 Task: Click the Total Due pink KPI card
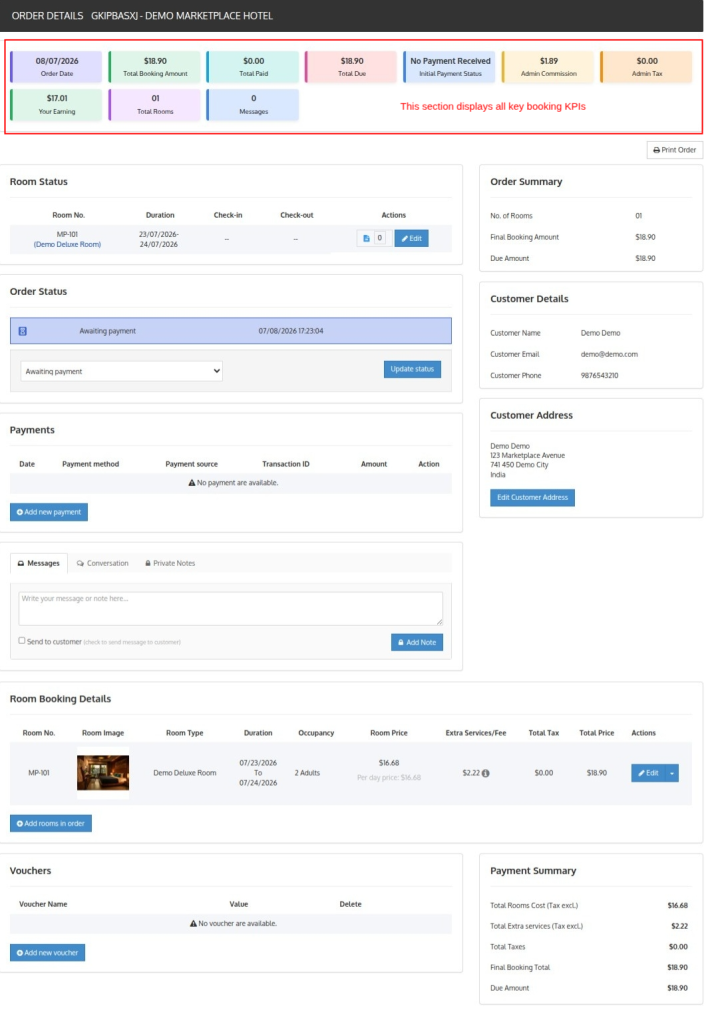tap(351, 67)
